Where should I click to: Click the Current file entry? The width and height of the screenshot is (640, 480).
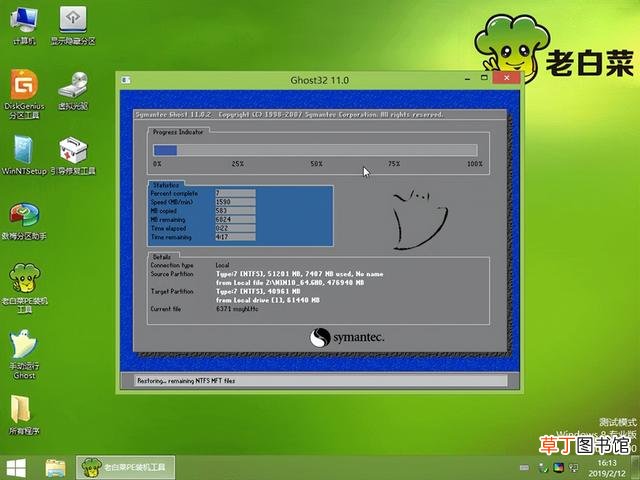point(237,309)
